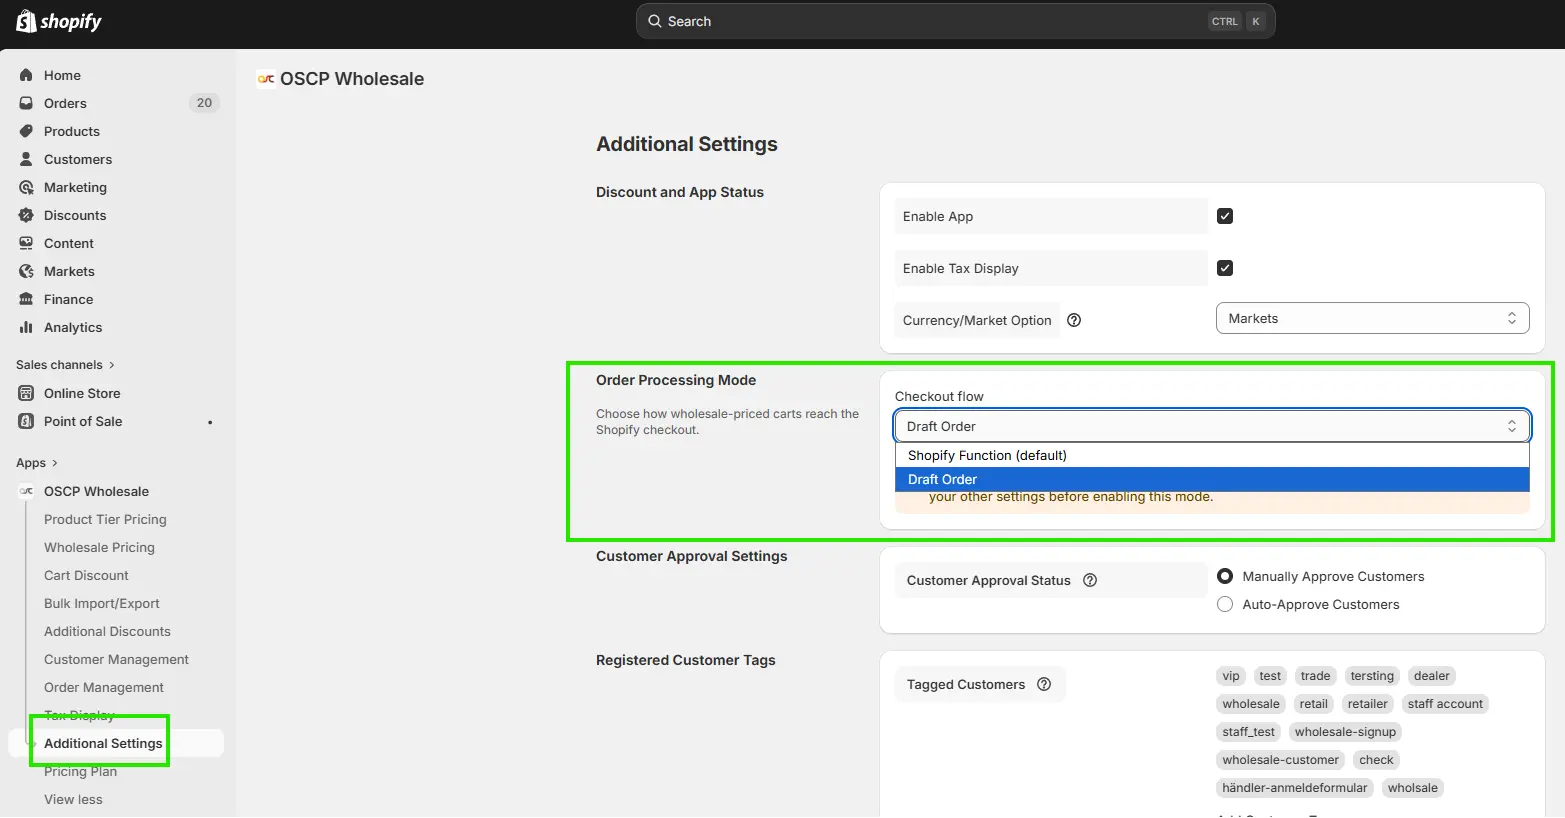Image resolution: width=1565 pixels, height=818 pixels.
Task: Open the Markets currency dropdown
Action: (1372, 318)
